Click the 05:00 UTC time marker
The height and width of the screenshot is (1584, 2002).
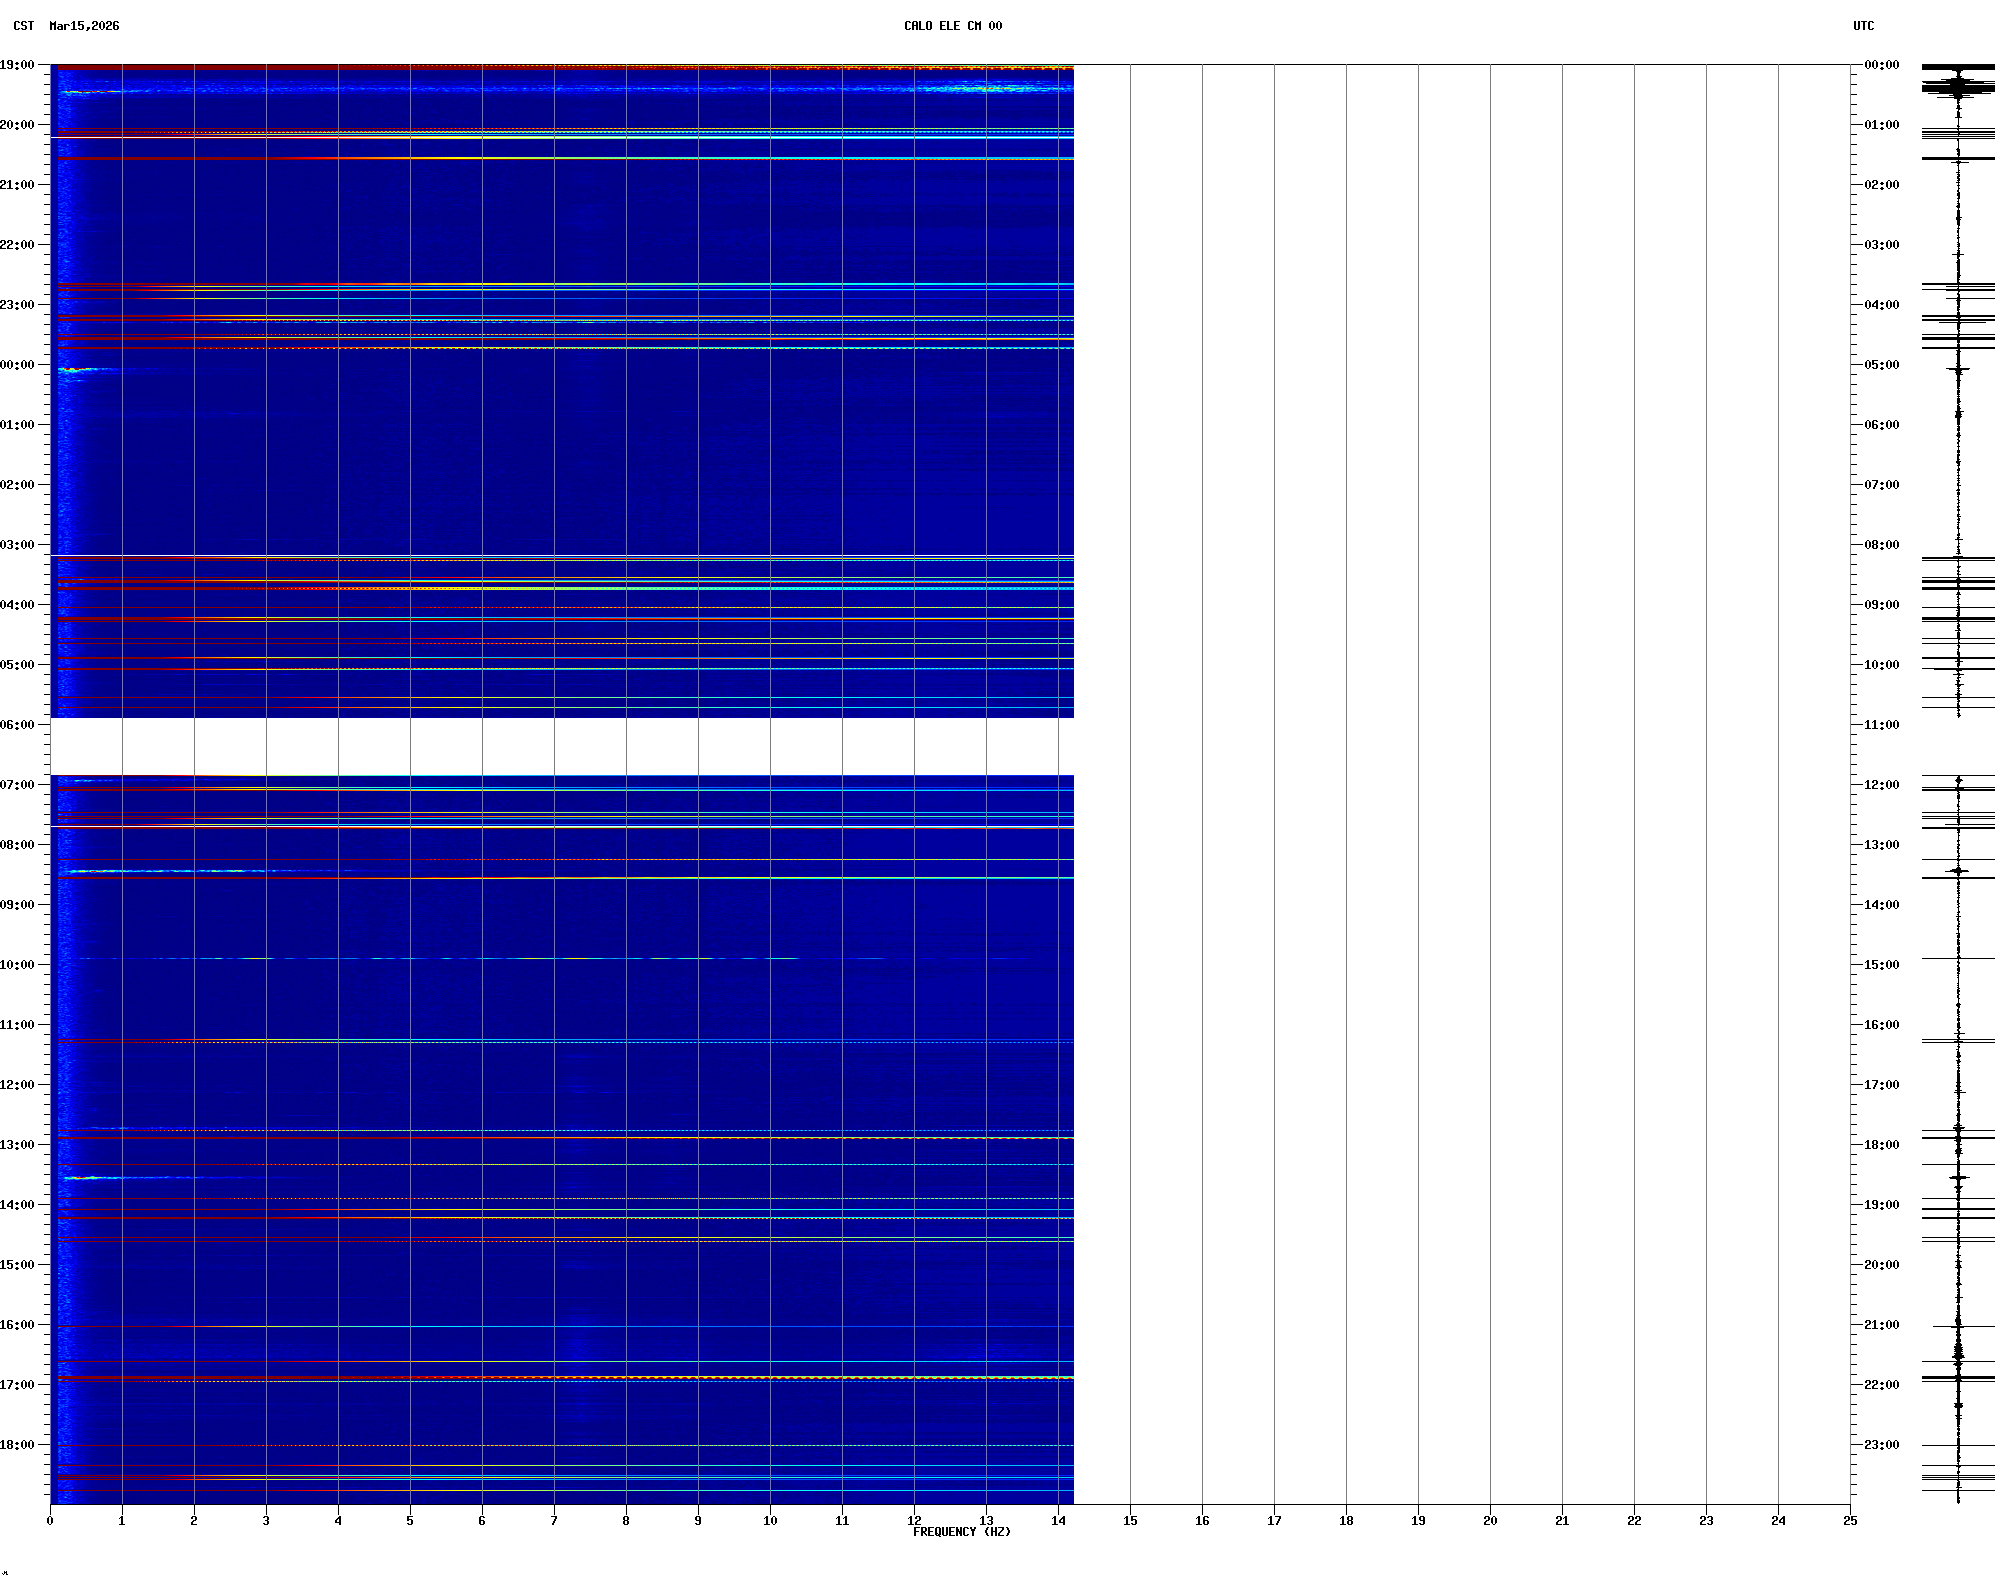pyautogui.click(x=1881, y=365)
